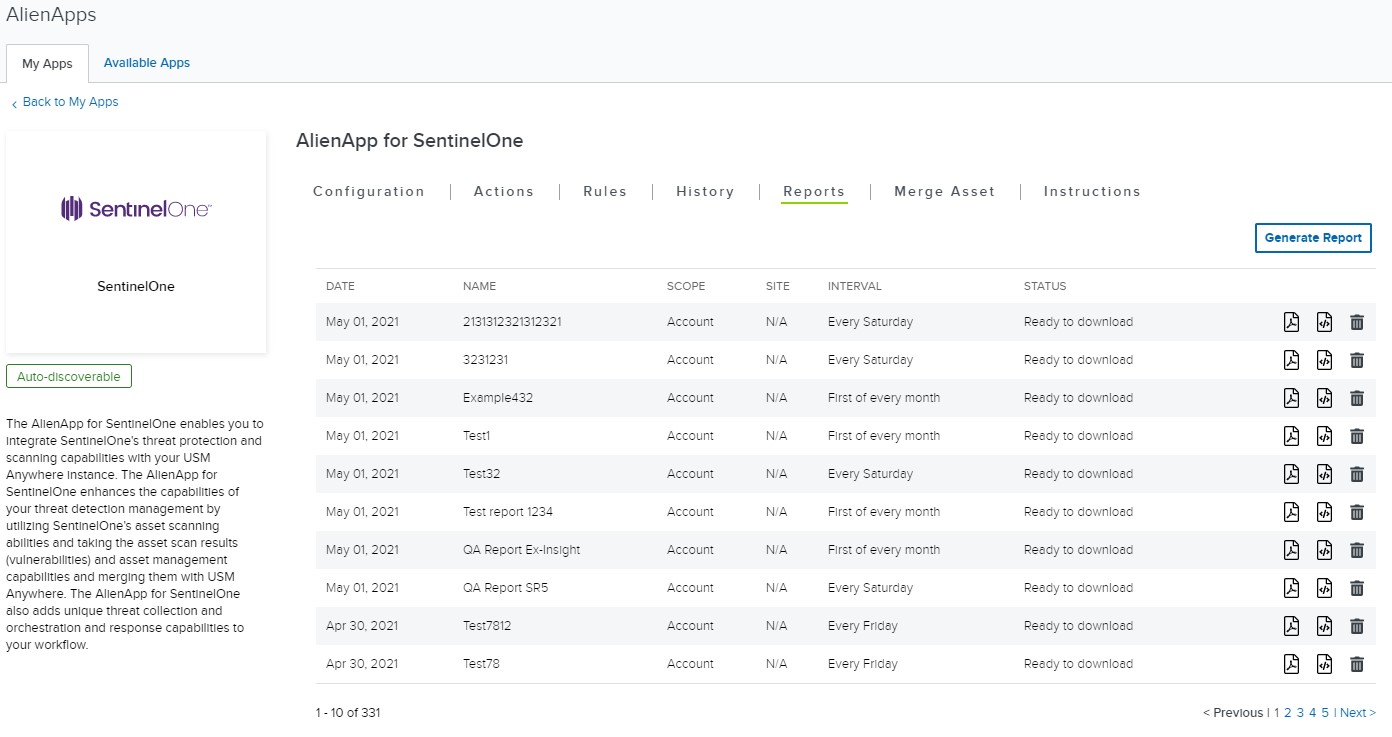
Task: Delete the Example432 report
Action: coord(1357,398)
